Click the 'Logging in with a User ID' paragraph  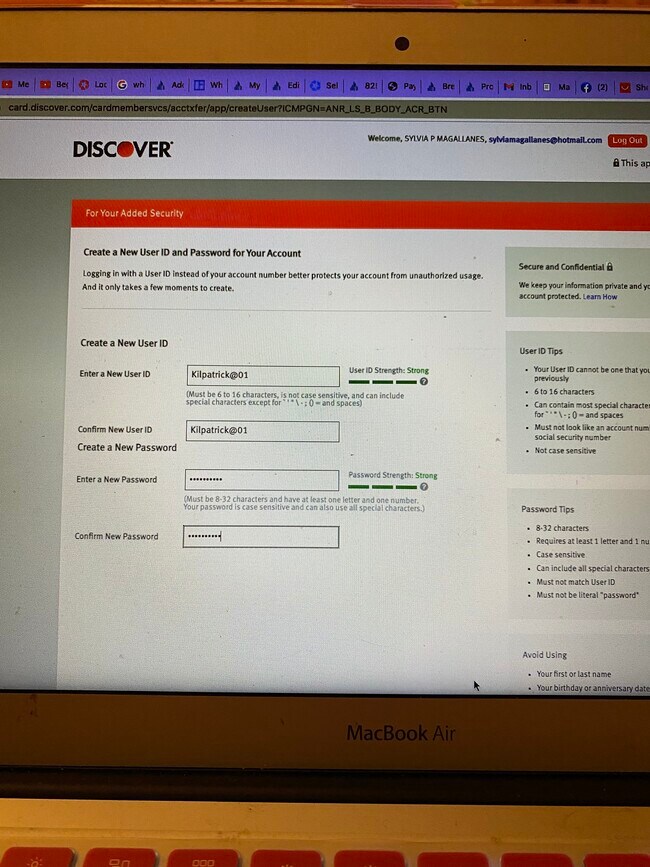coord(282,281)
